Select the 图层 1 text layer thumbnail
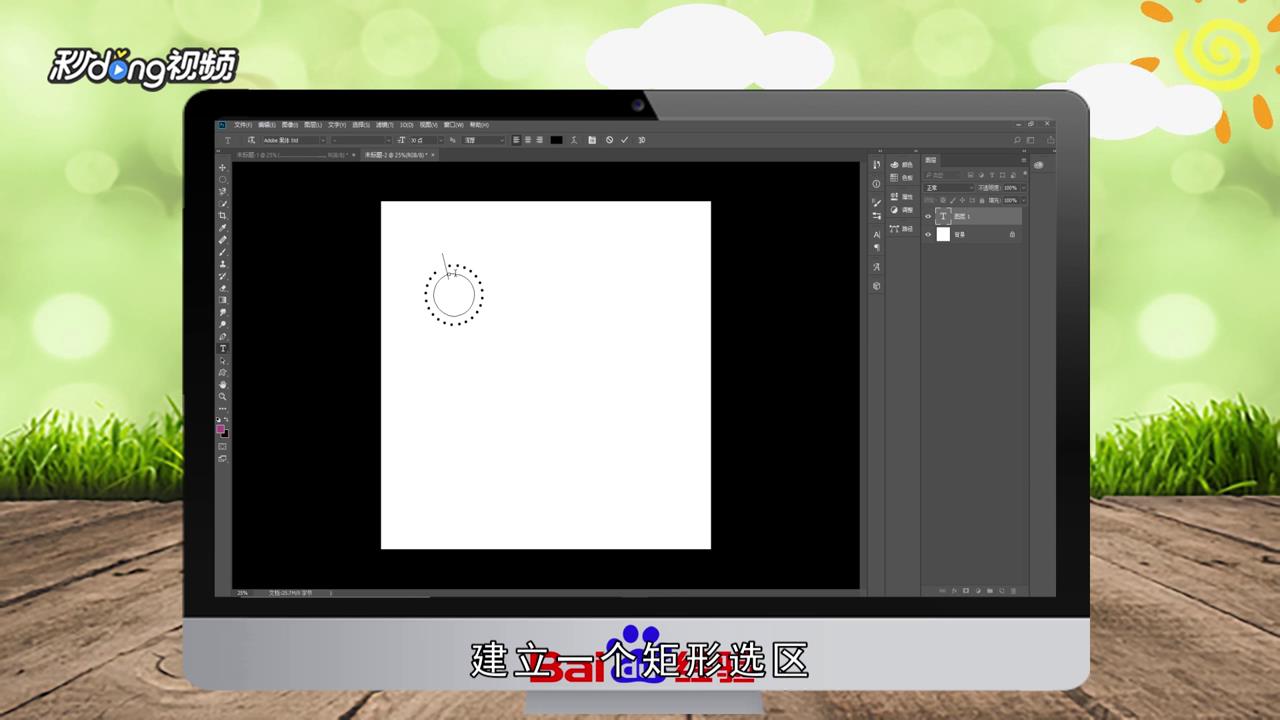The image size is (1280, 720). [943, 216]
